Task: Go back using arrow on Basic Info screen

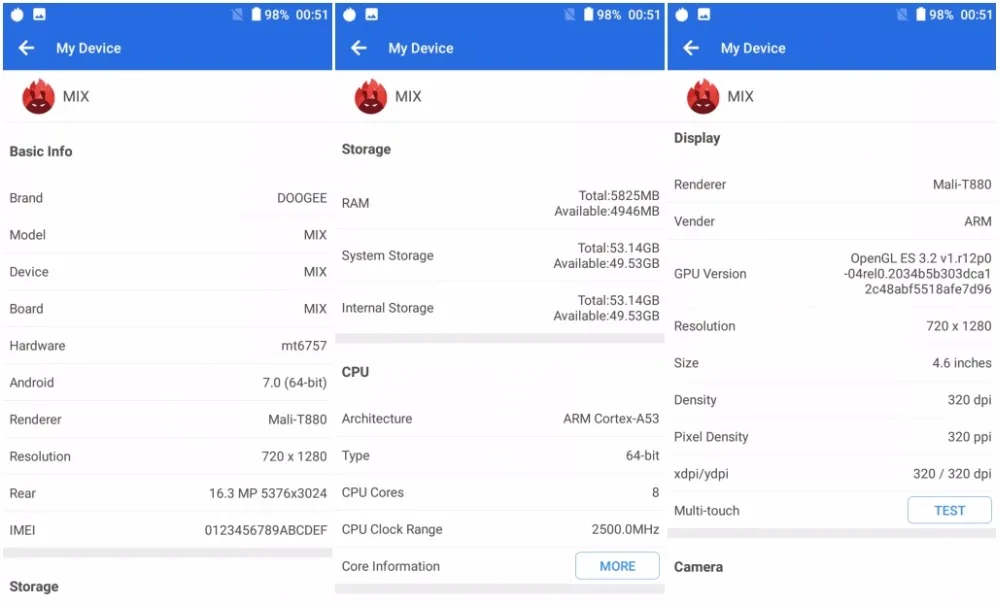Action: tap(26, 48)
